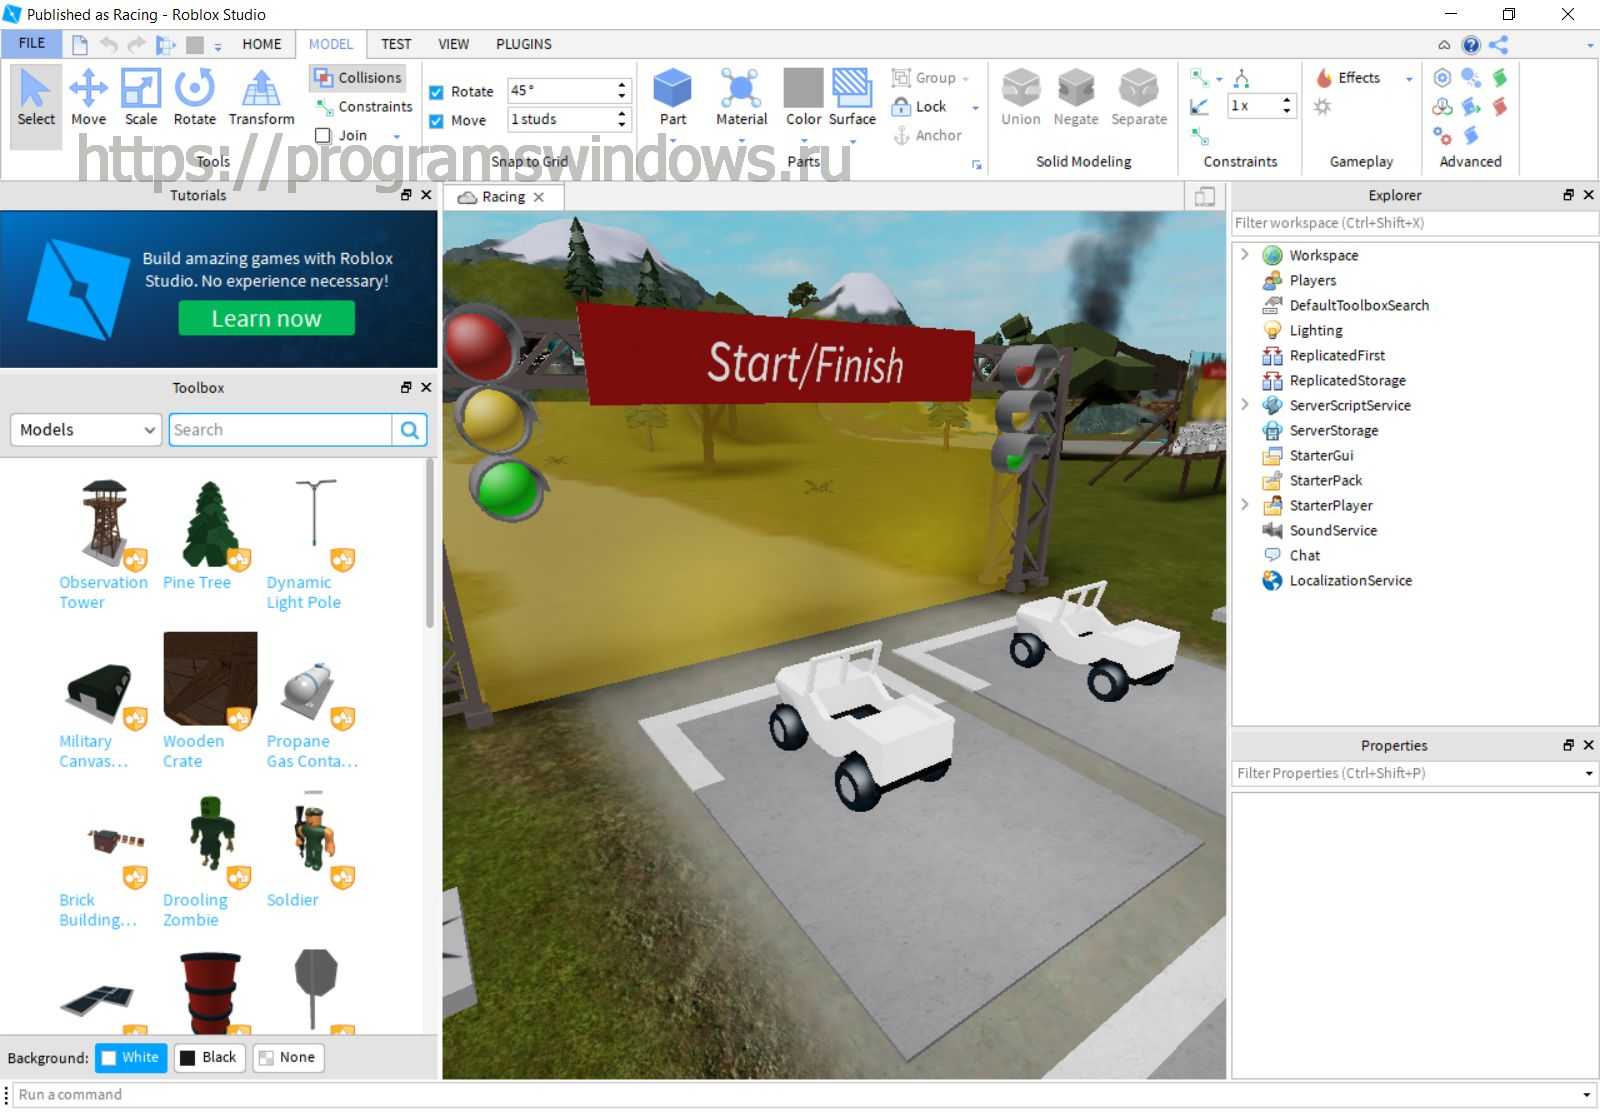Close the Racing tab
The width and height of the screenshot is (1600, 1113).
539,197
